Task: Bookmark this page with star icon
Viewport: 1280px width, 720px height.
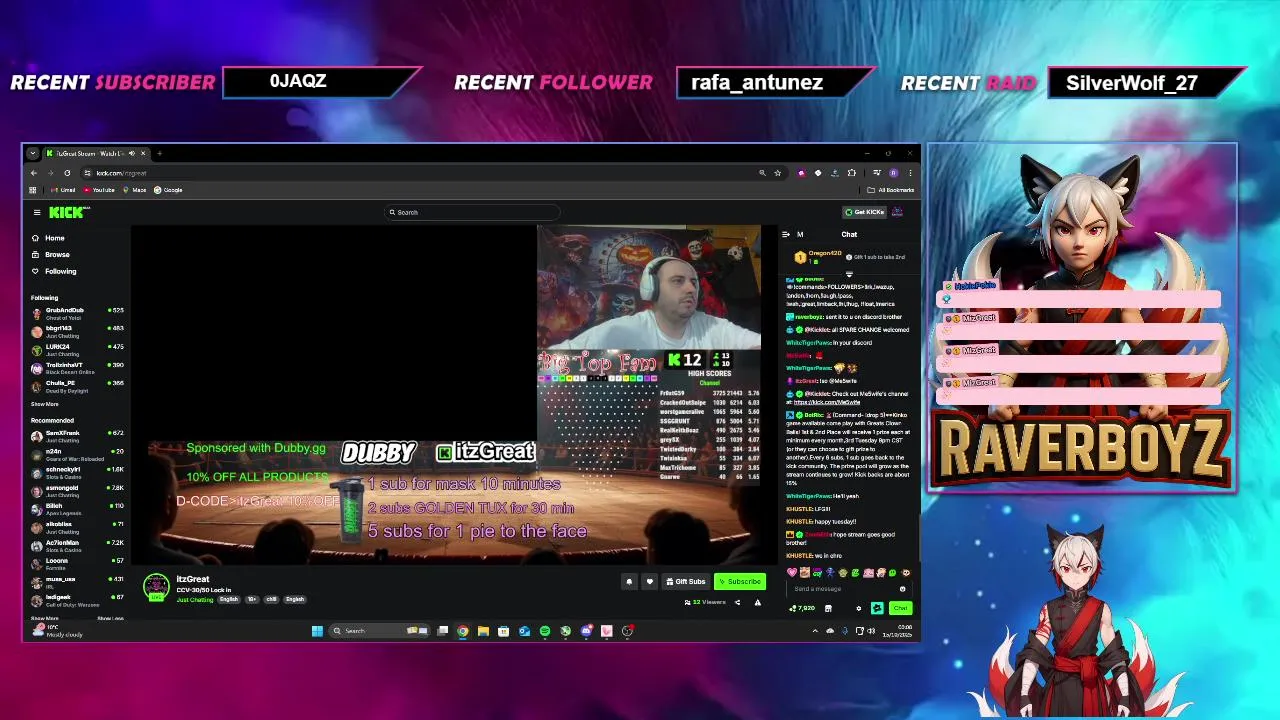Action: point(777,173)
